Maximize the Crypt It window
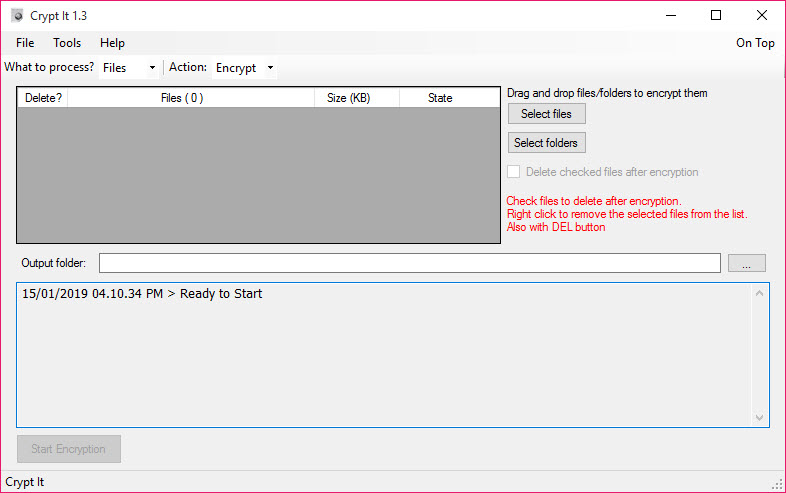Viewport: 786px width, 493px height. [716, 16]
